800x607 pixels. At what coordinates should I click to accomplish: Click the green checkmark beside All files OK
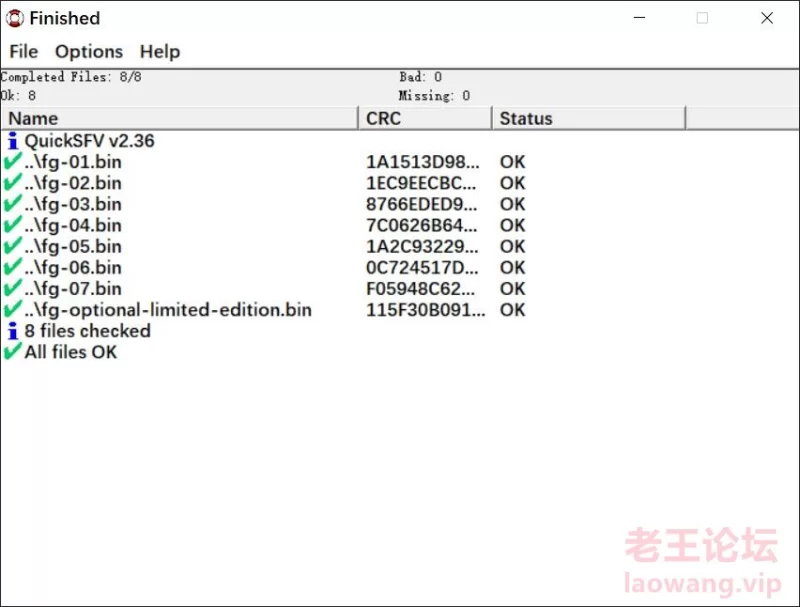[12, 352]
